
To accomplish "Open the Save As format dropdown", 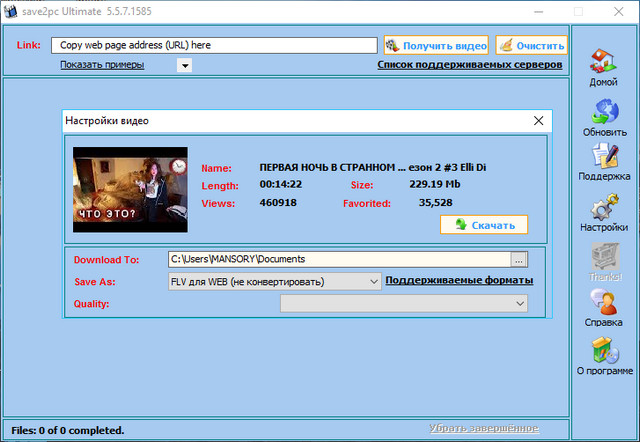I will (274, 281).
